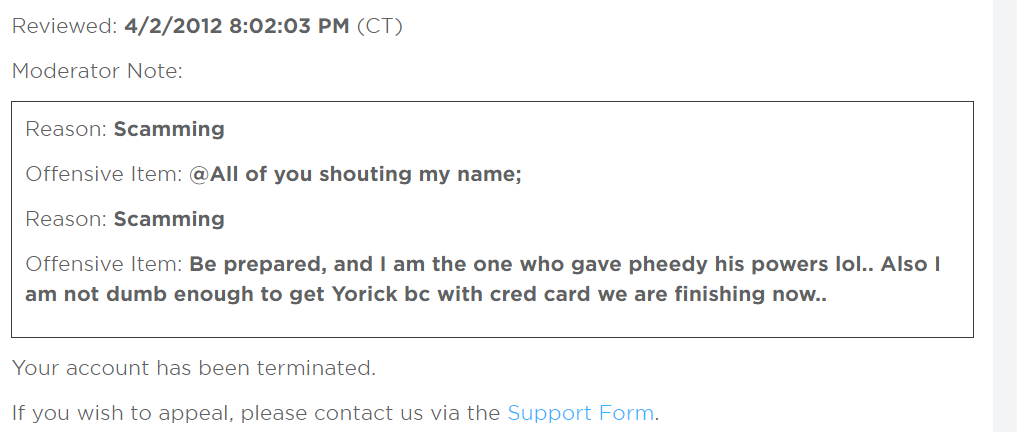Open the Support Form link
The height and width of the screenshot is (432, 1017).
coord(580,413)
